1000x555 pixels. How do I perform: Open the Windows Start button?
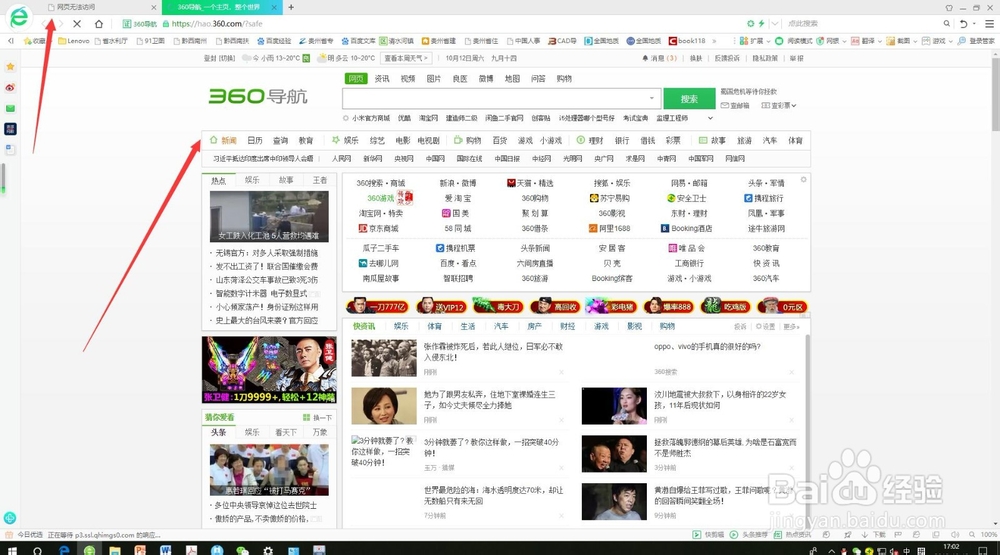[11, 550]
